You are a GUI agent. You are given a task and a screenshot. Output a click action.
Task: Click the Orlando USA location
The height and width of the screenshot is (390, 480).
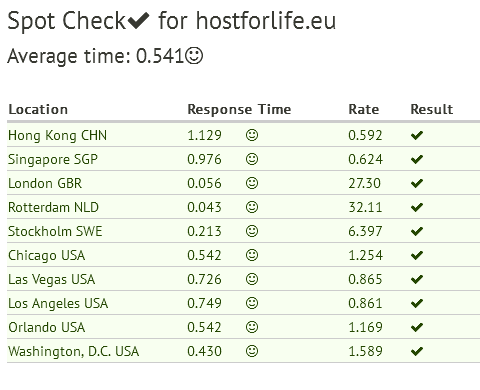(47, 327)
